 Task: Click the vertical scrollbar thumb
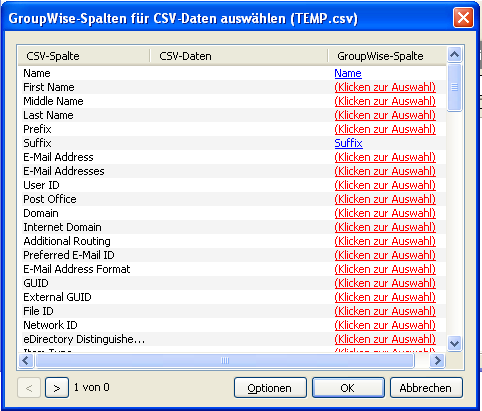pyautogui.click(x=455, y=87)
